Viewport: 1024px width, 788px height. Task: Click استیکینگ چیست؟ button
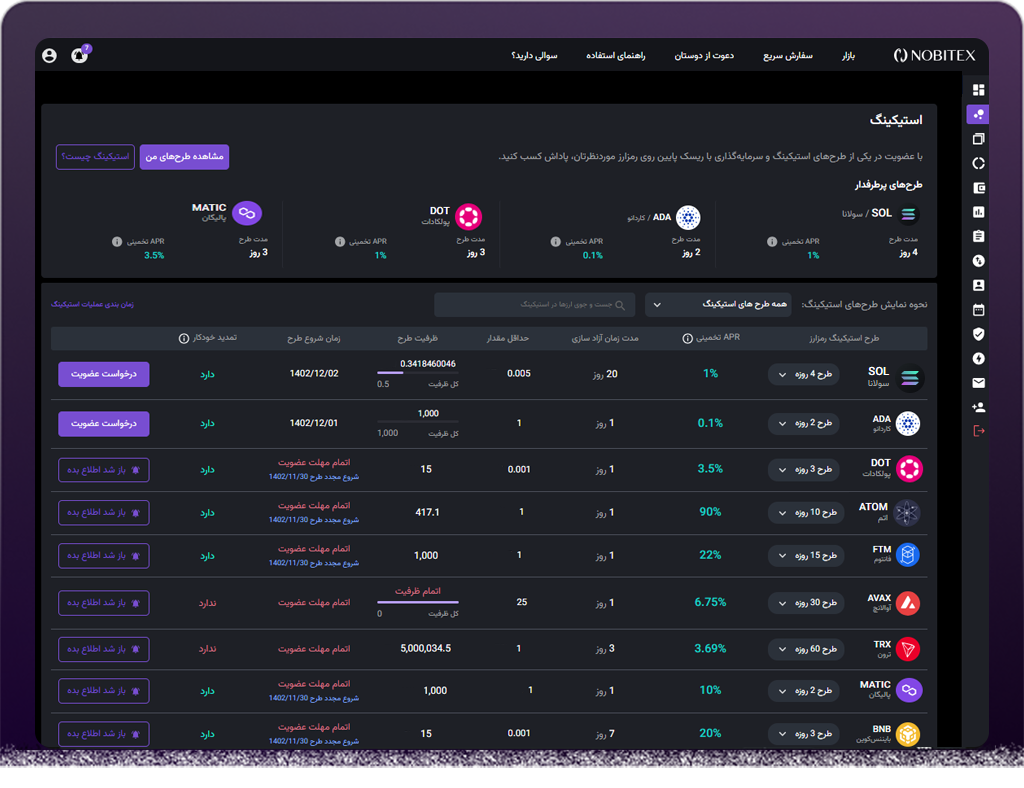(95, 157)
